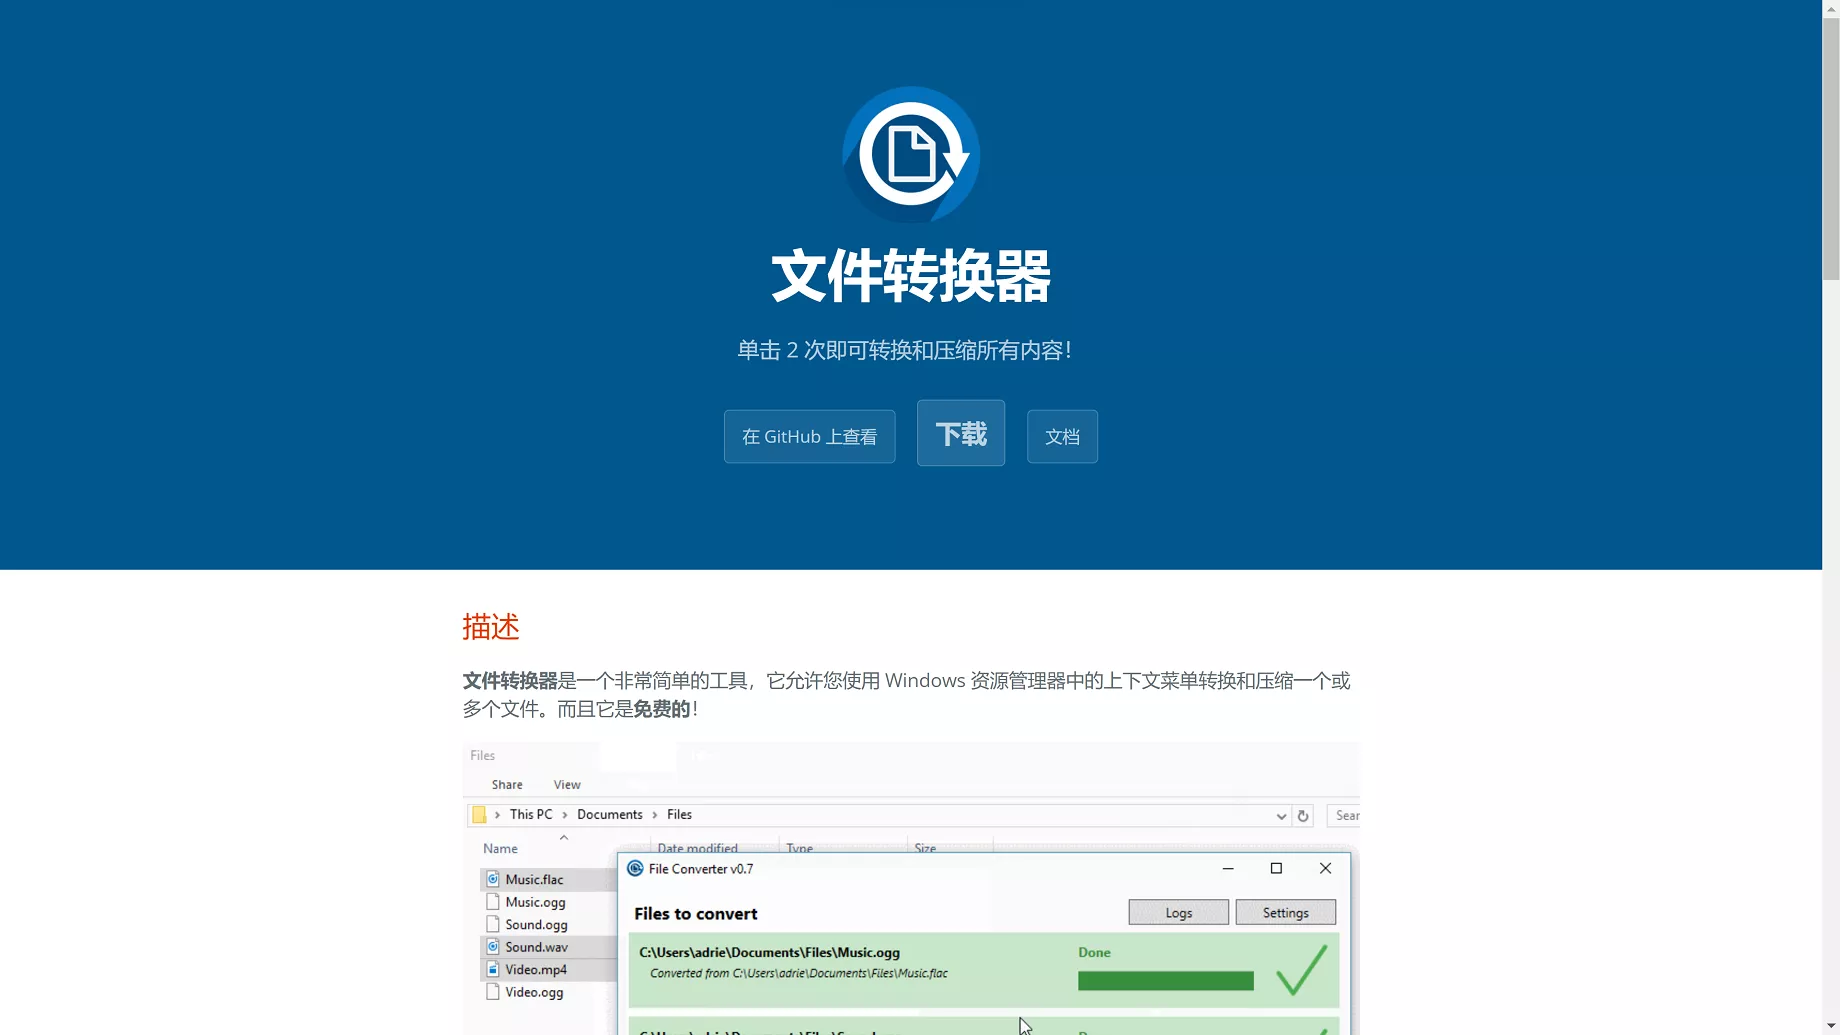
Task: Click Files in the address breadcrumb
Action: [679, 814]
